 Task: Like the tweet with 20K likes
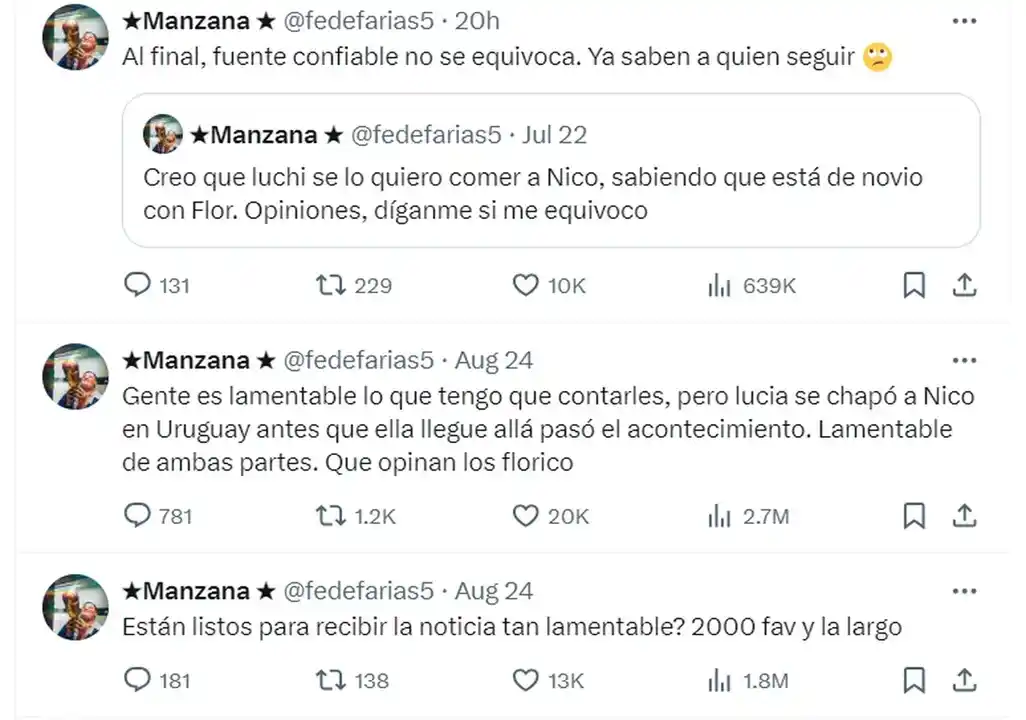point(526,516)
